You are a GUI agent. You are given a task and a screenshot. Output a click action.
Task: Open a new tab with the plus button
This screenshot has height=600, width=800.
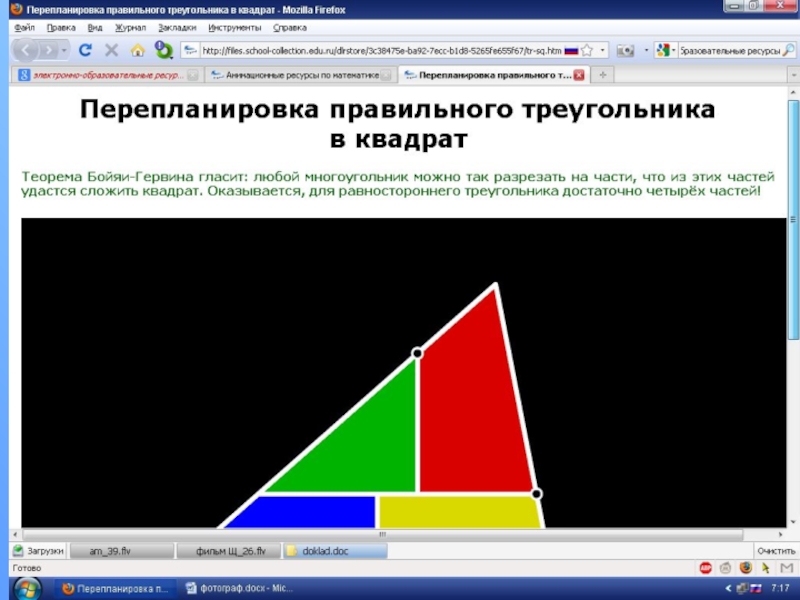[x=603, y=75]
